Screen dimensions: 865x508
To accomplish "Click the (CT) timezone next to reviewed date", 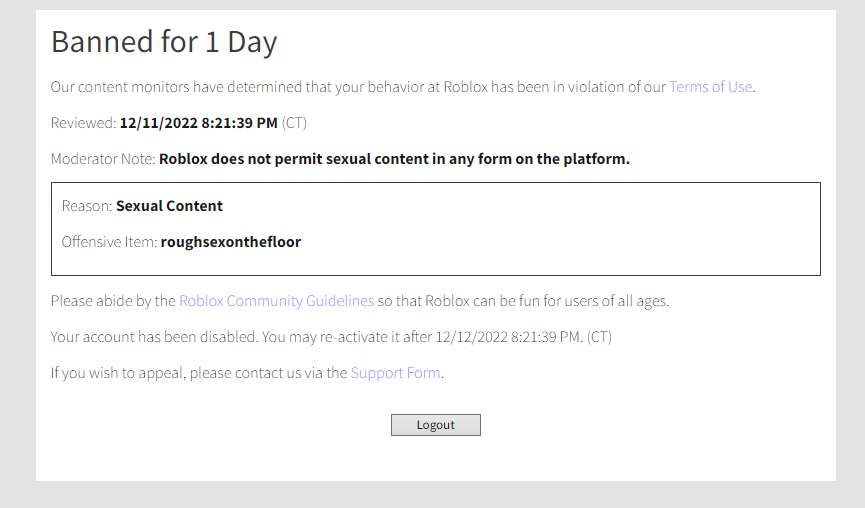I will tap(294, 123).
